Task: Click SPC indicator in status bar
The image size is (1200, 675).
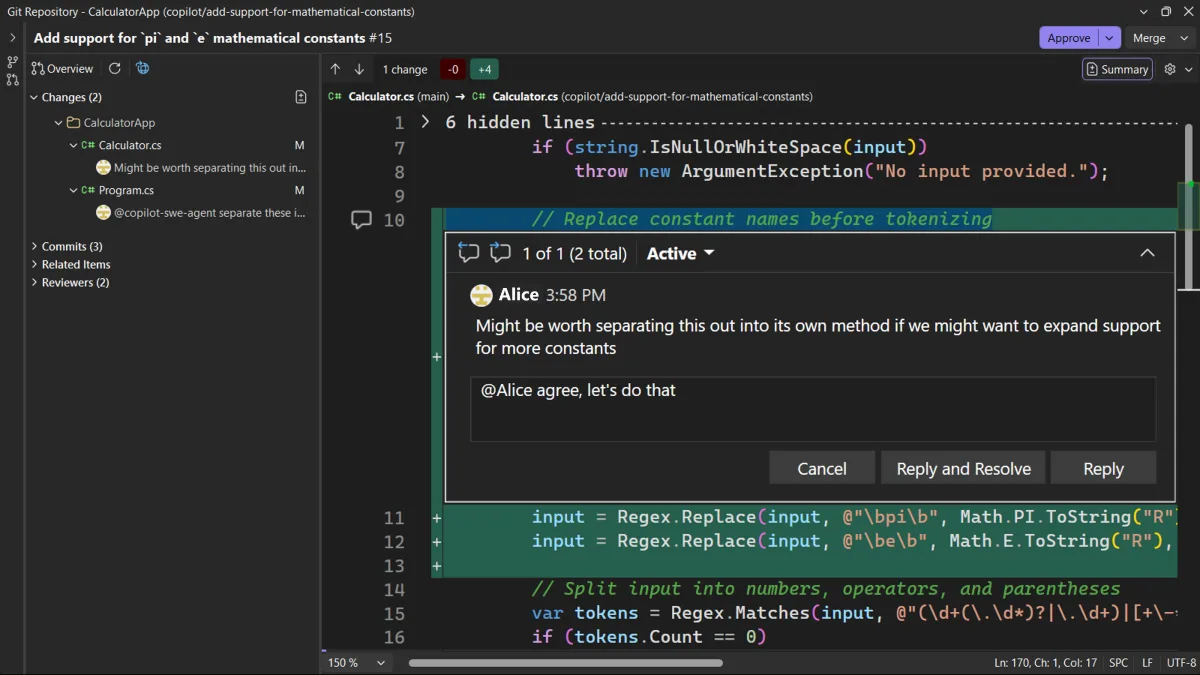Action: point(1119,663)
